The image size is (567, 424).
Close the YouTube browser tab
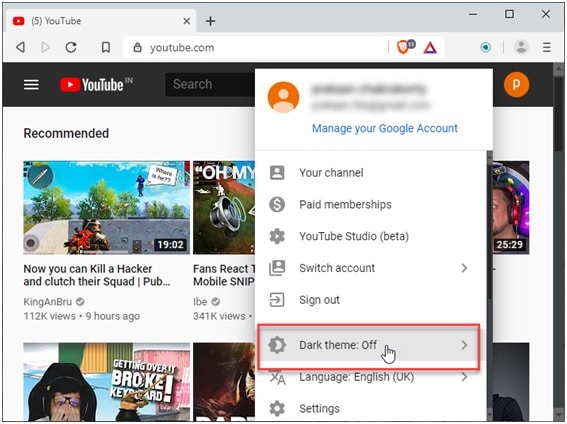click(187, 21)
